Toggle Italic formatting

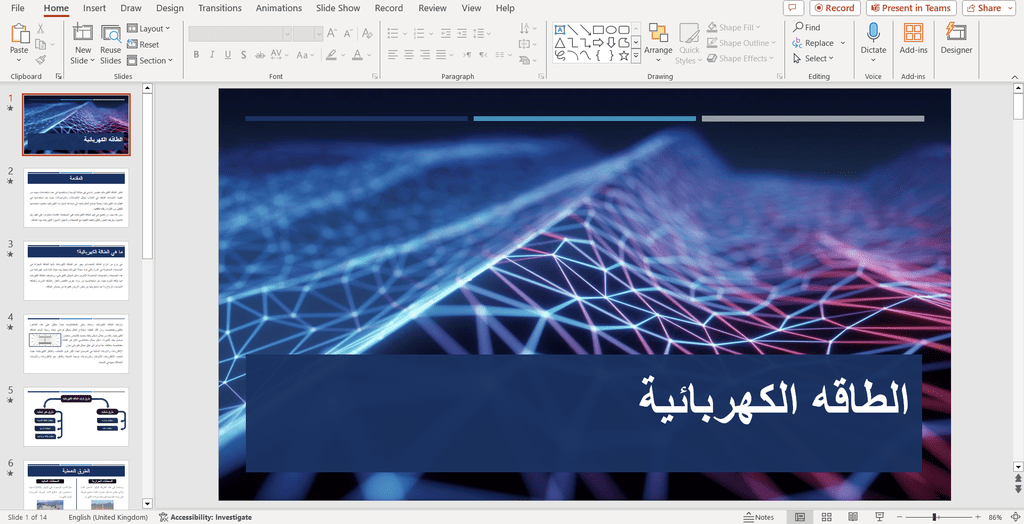[x=212, y=55]
